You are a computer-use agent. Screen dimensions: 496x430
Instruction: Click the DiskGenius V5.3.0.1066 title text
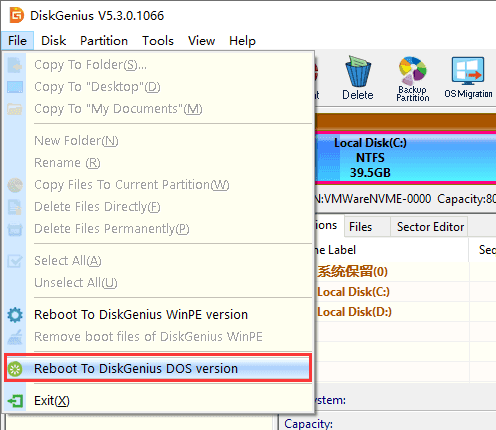[x=97, y=16]
